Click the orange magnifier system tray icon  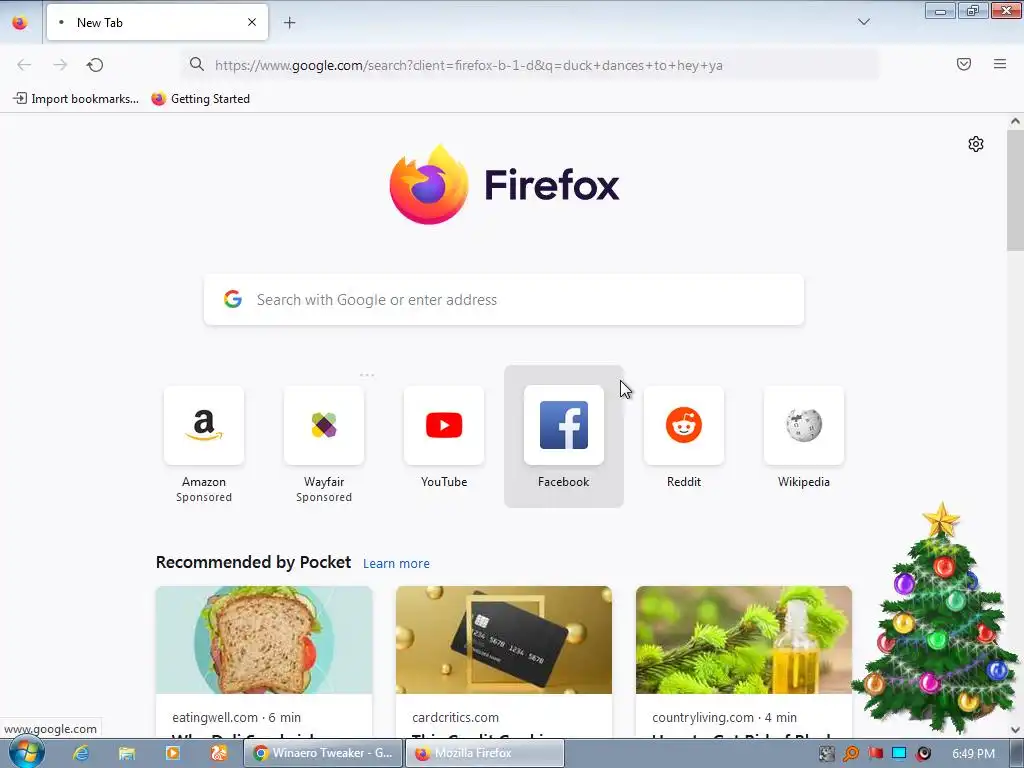851,754
